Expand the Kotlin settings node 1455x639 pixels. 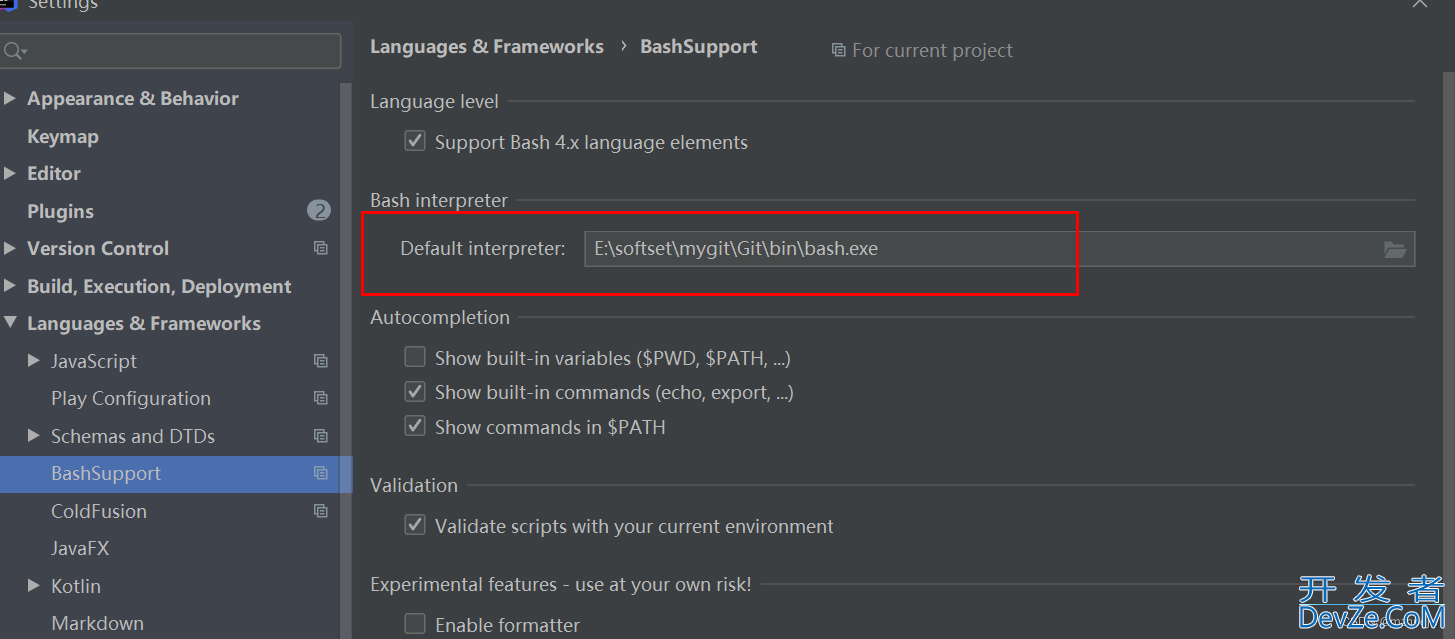[34, 586]
